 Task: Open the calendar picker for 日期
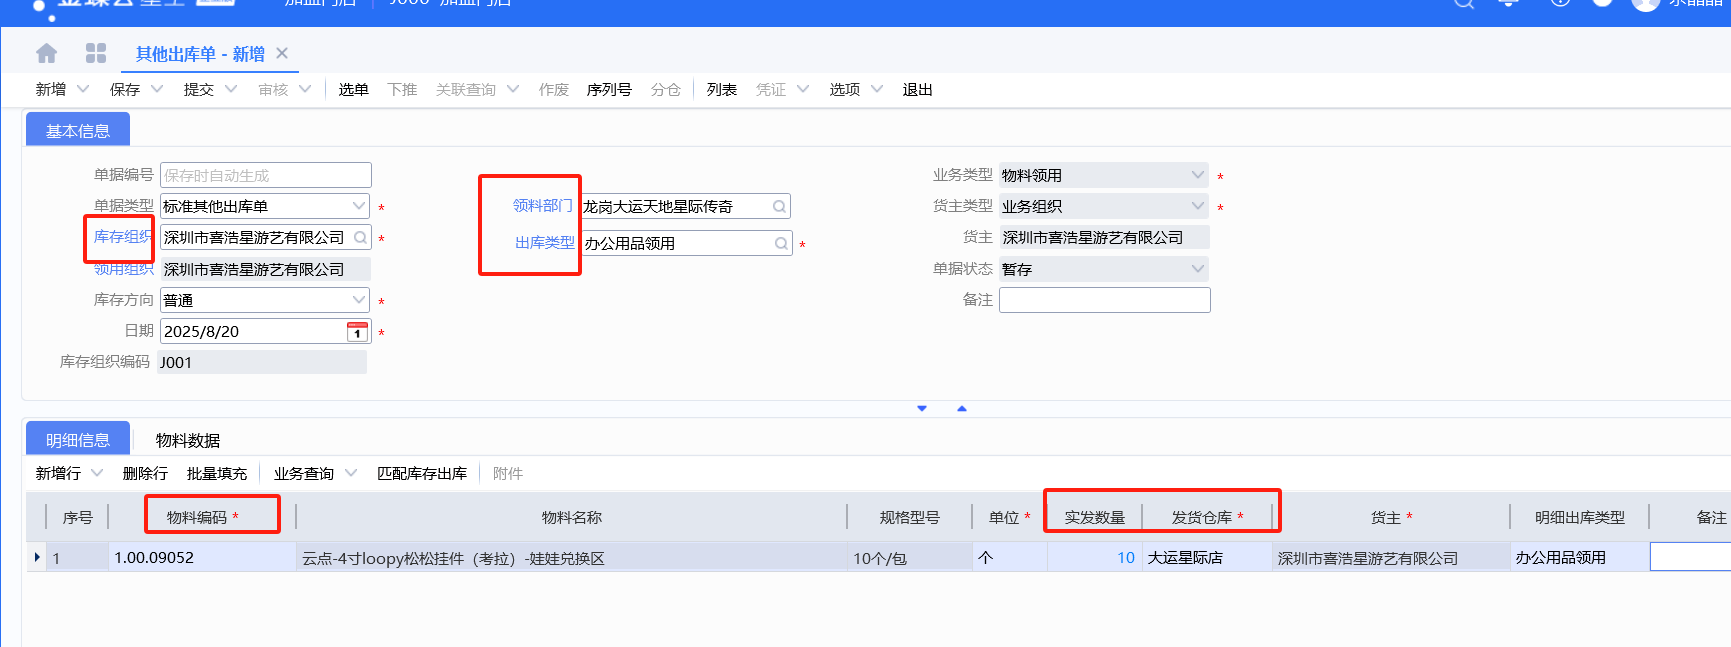(357, 332)
